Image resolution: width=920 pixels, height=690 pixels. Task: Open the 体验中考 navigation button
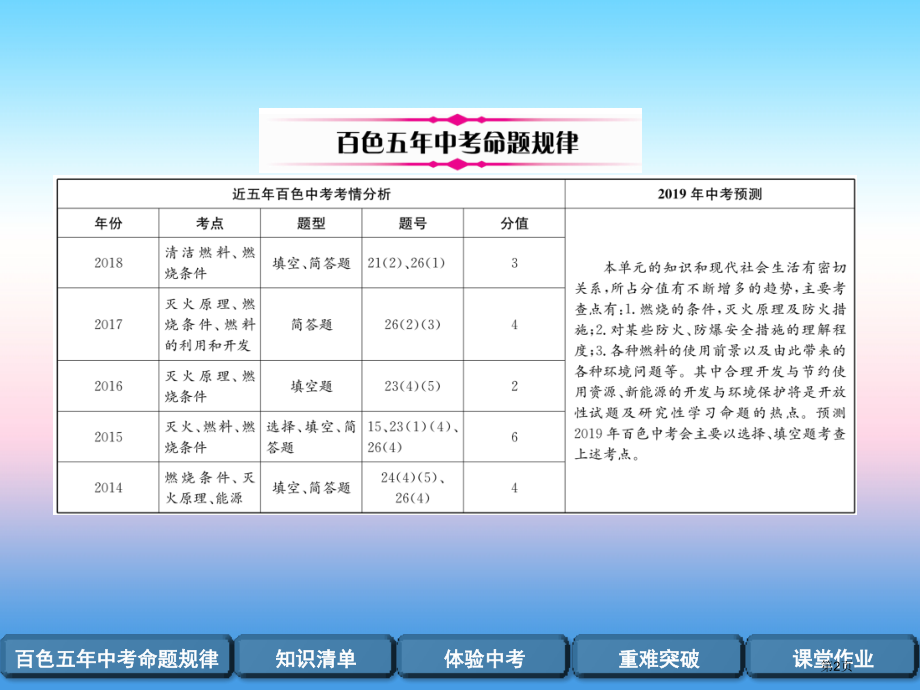point(486,658)
